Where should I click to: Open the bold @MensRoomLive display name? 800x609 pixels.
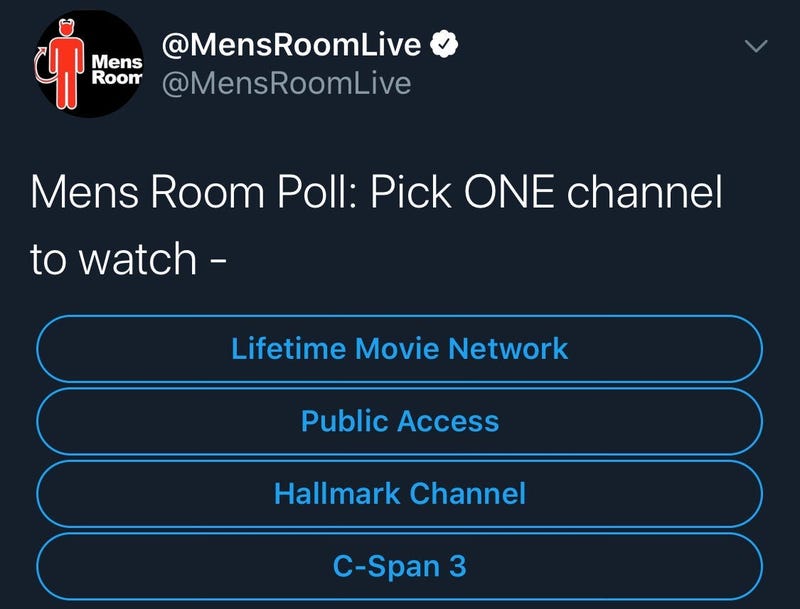point(291,44)
